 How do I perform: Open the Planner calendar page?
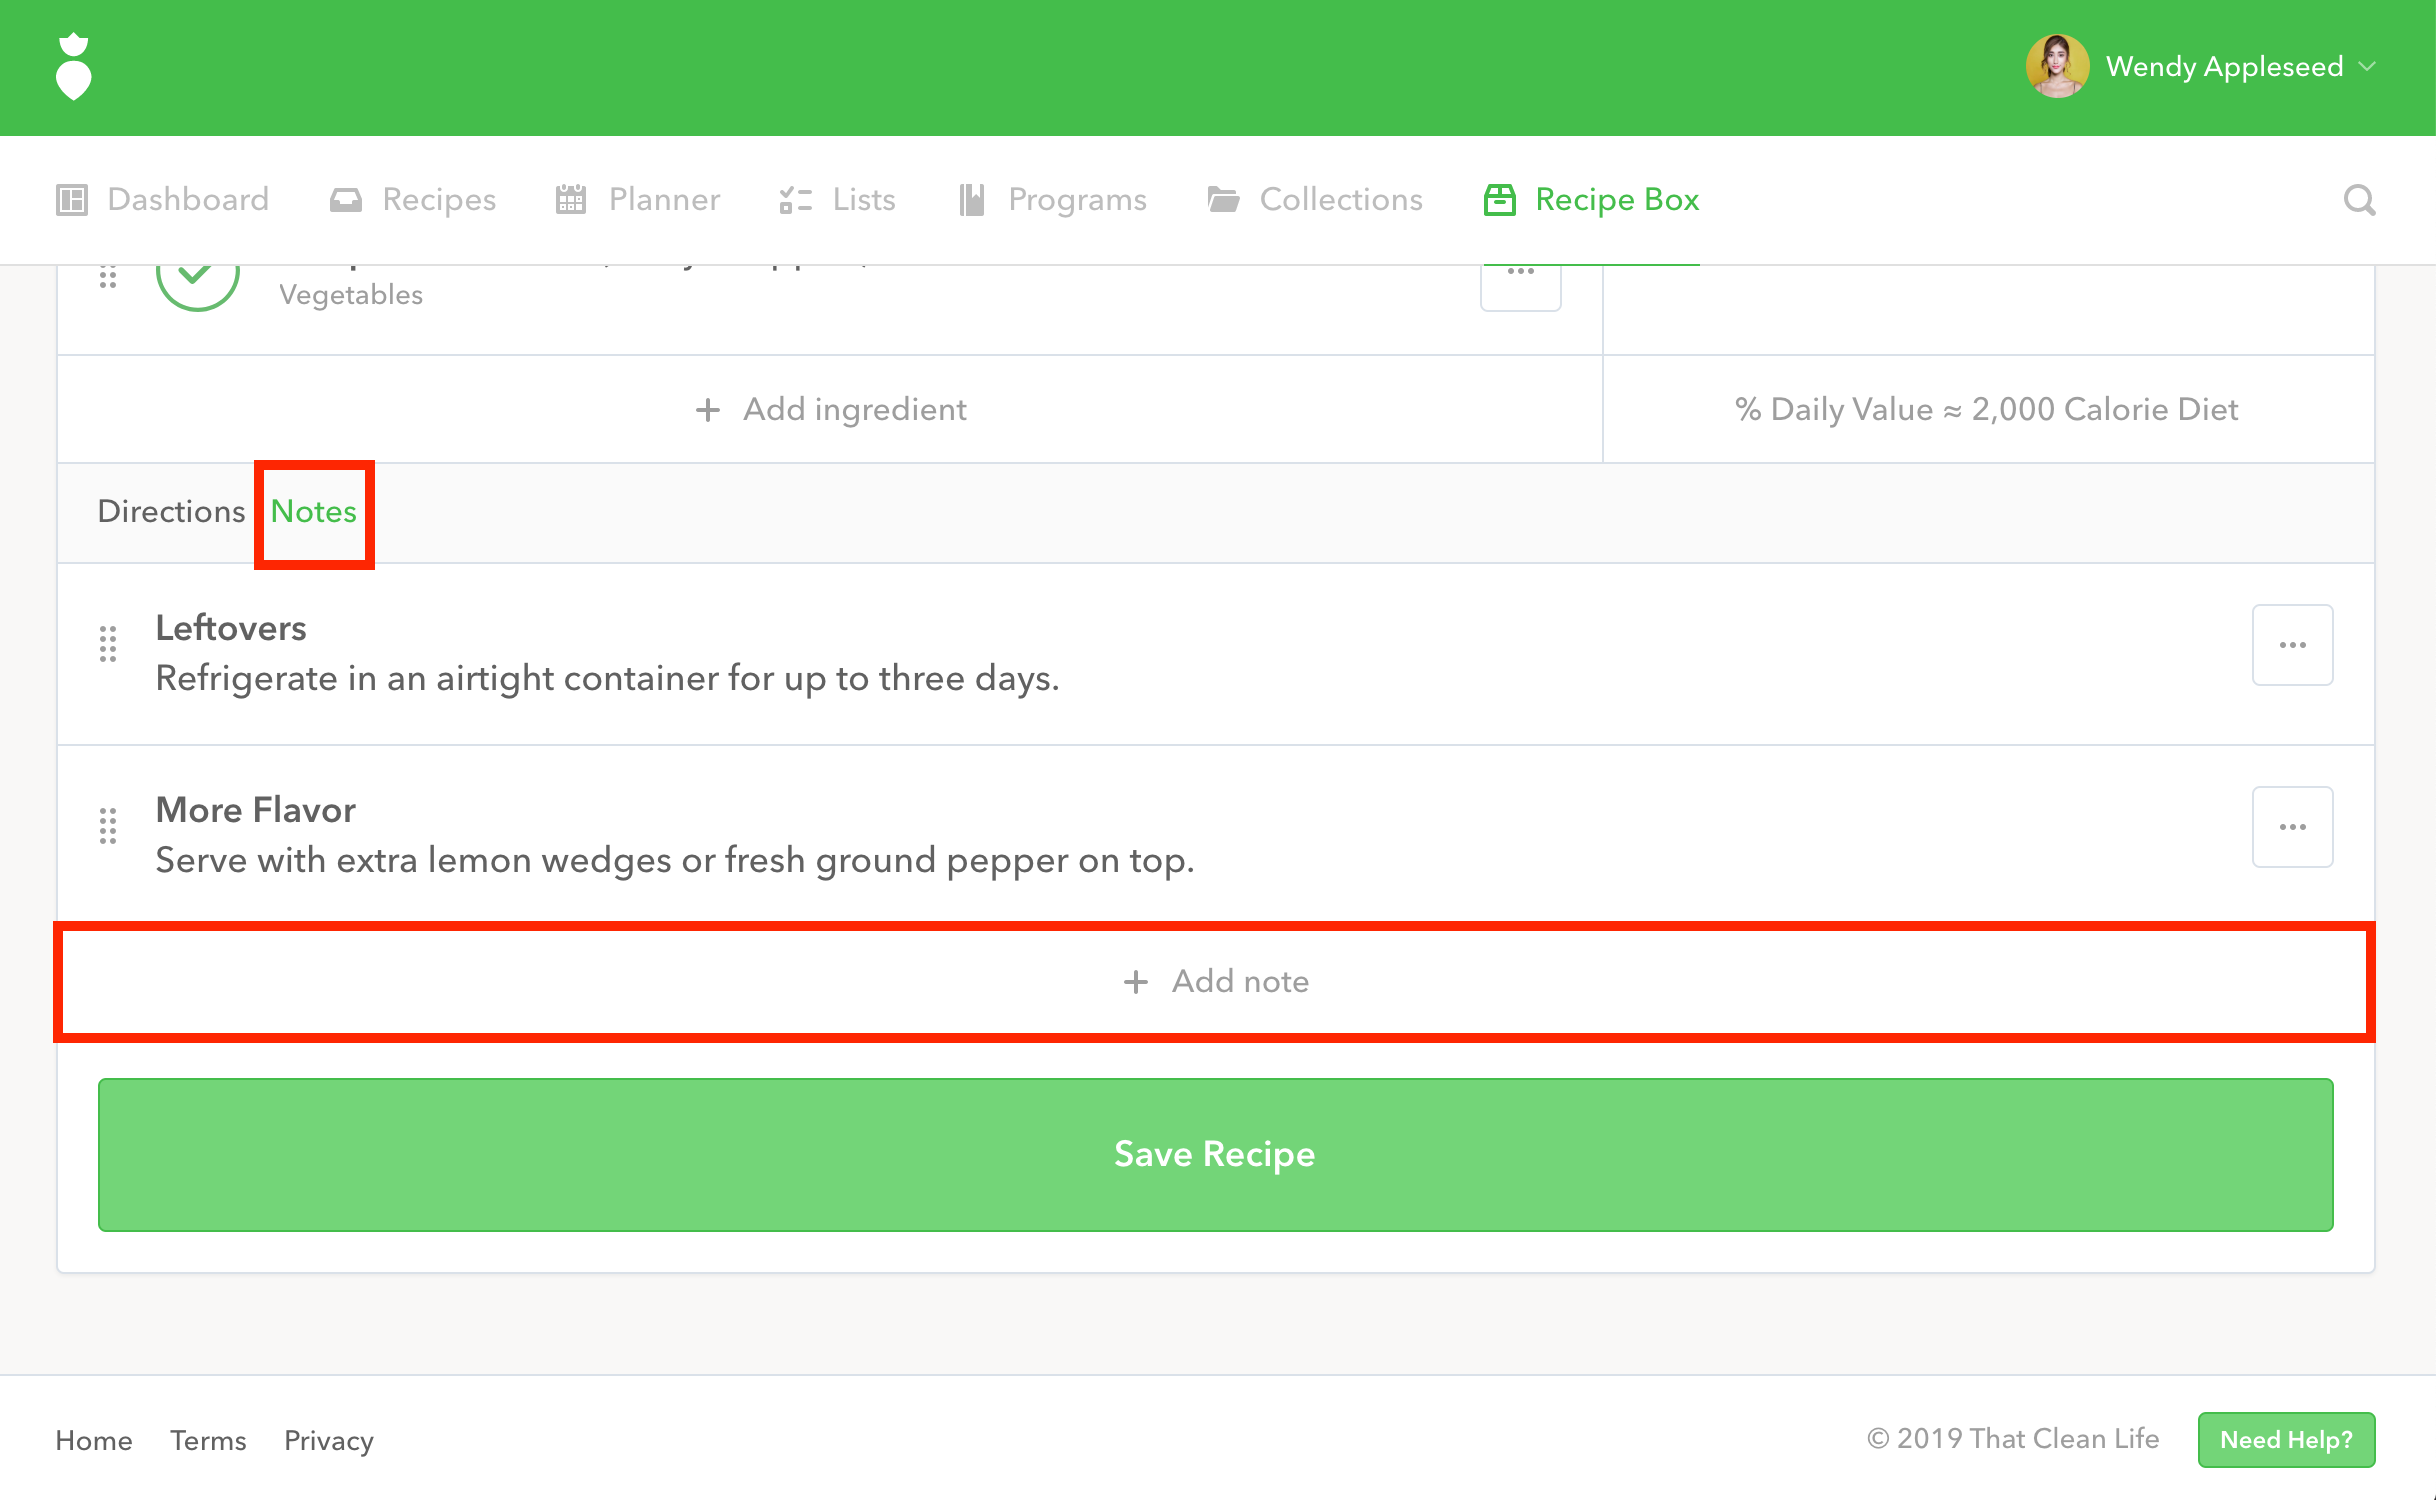click(638, 200)
